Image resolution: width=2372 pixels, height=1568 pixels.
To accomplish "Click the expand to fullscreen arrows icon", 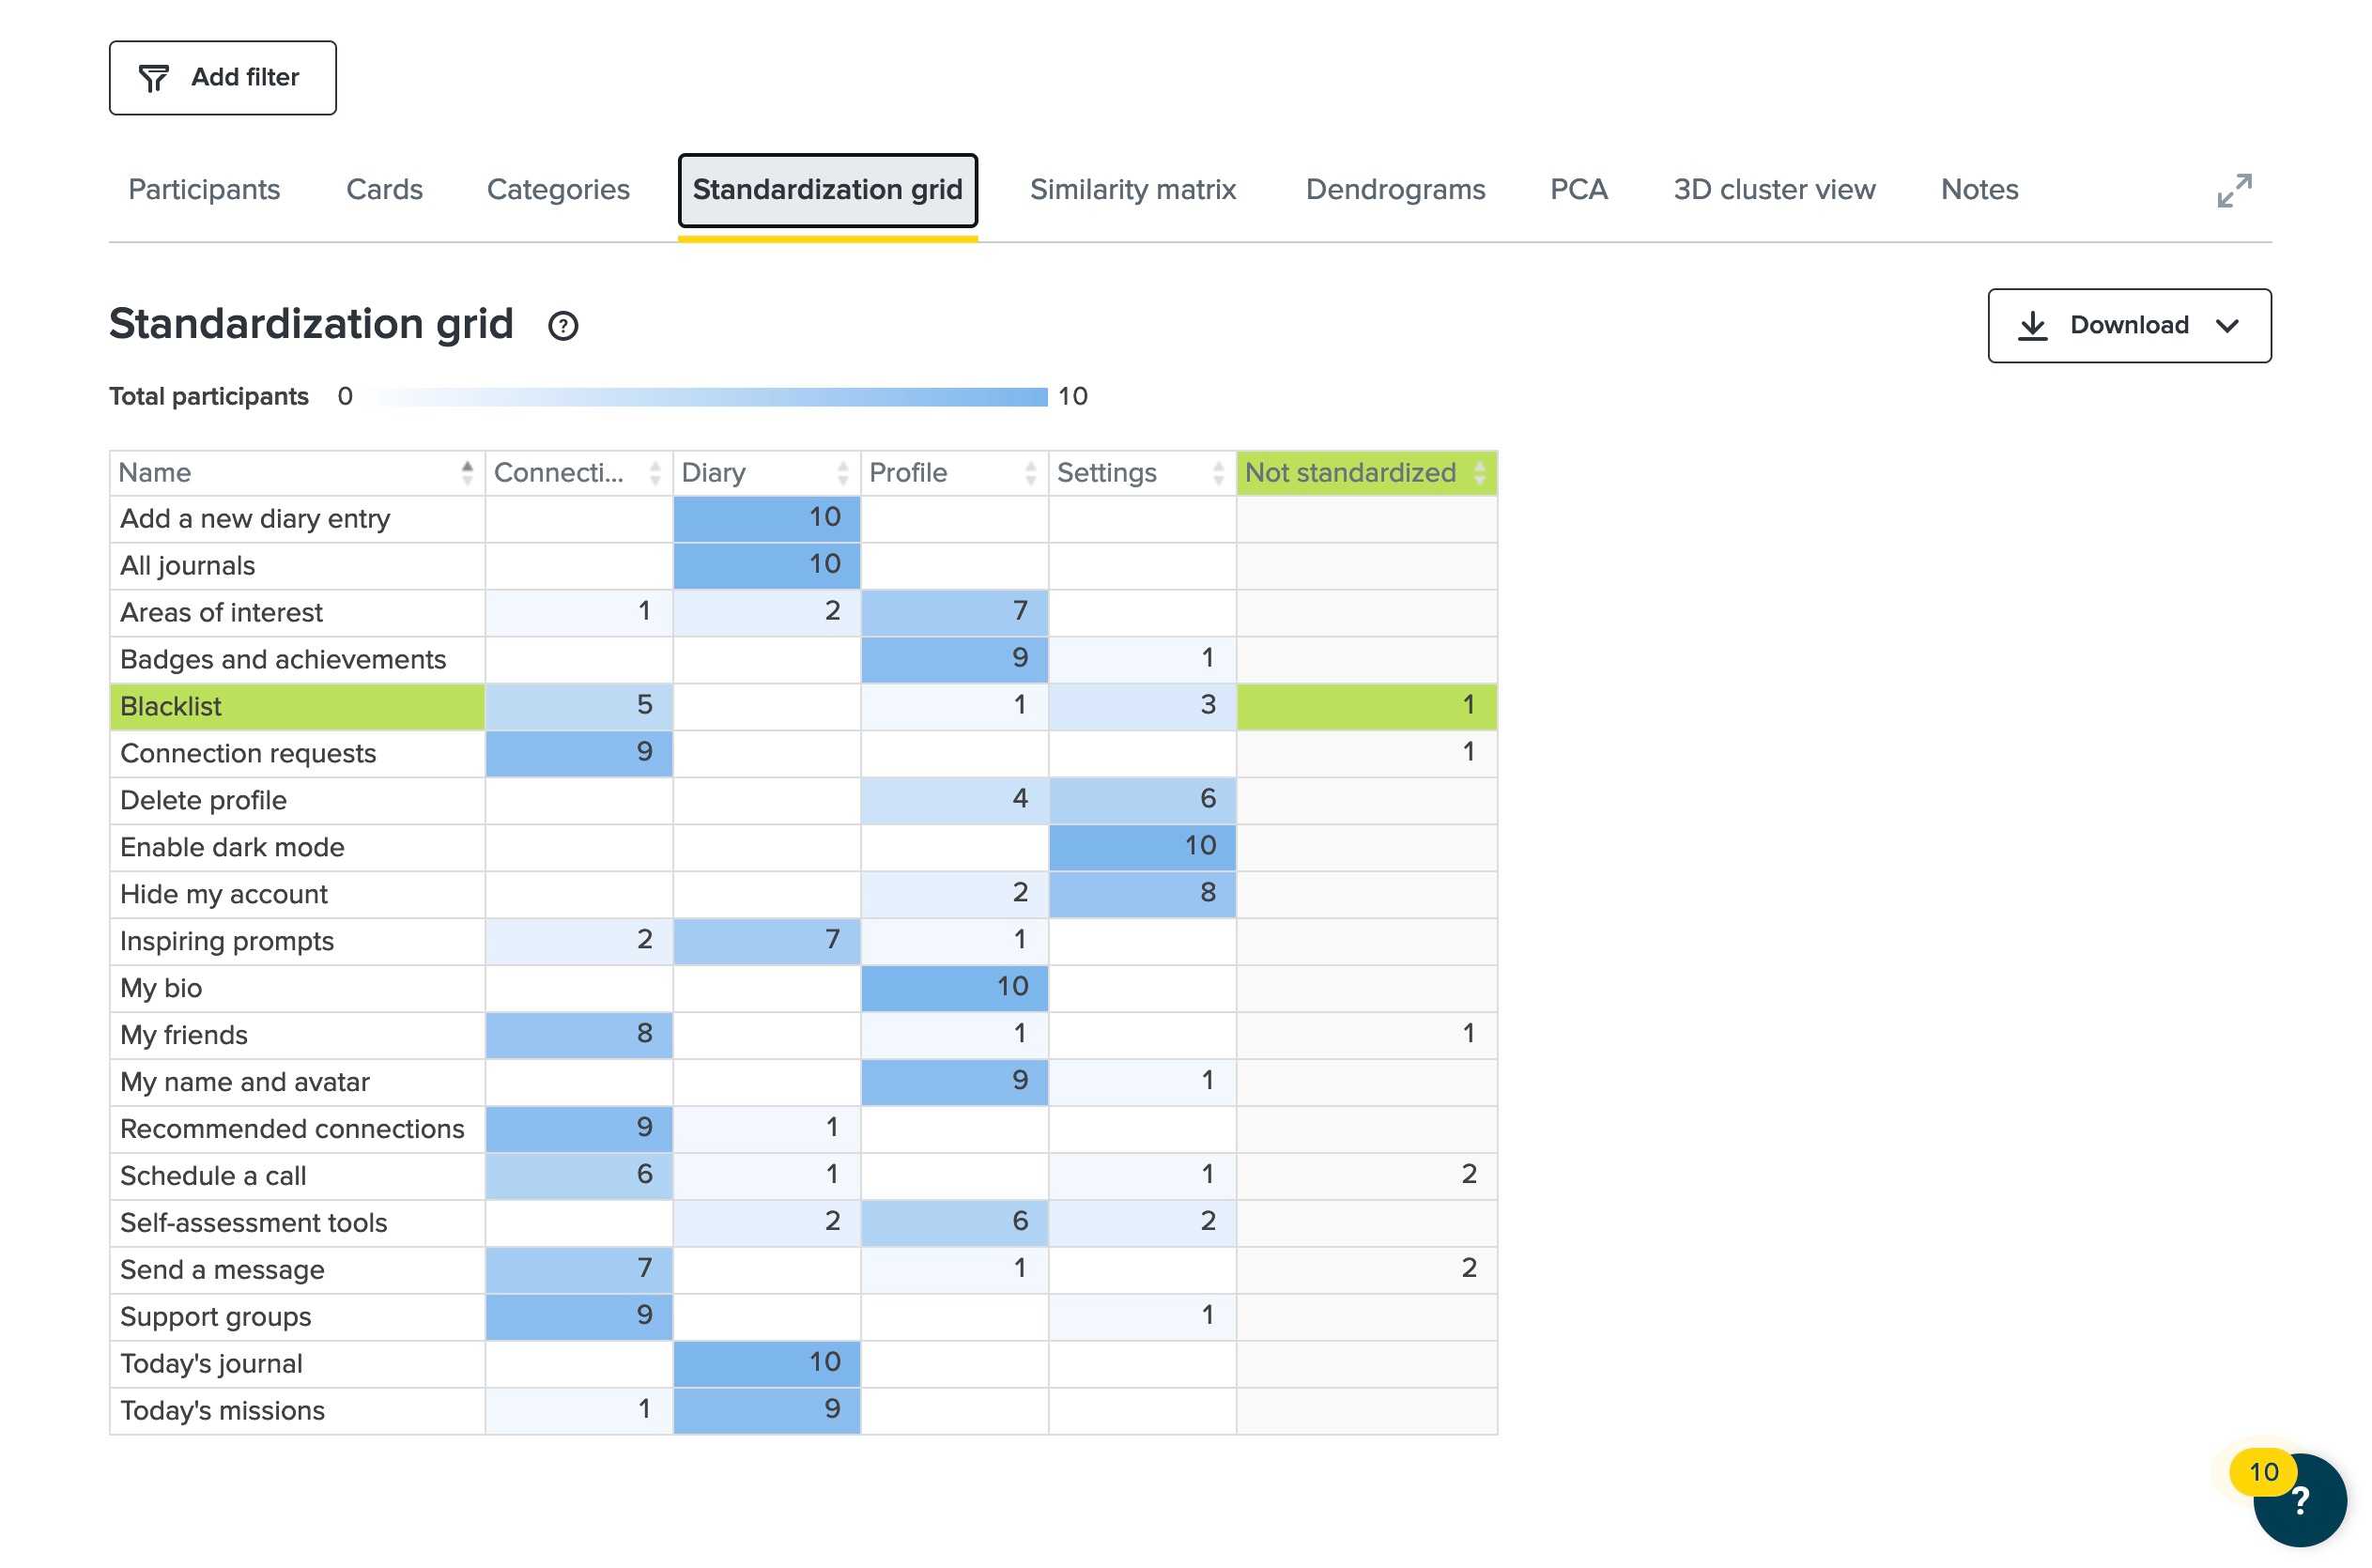I will pos(2233,190).
